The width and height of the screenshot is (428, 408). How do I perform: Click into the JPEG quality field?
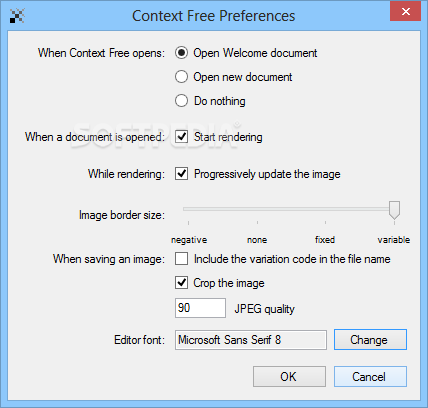[200, 308]
